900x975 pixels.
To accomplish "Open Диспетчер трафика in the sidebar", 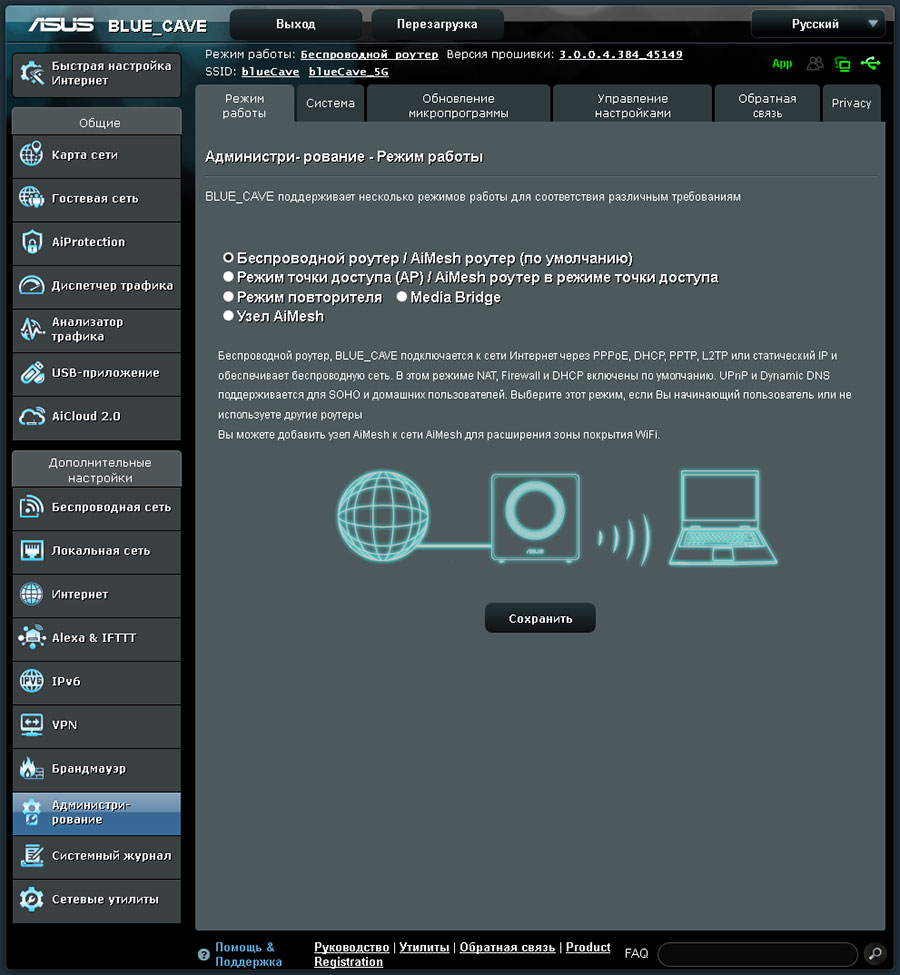I will [x=97, y=285].
